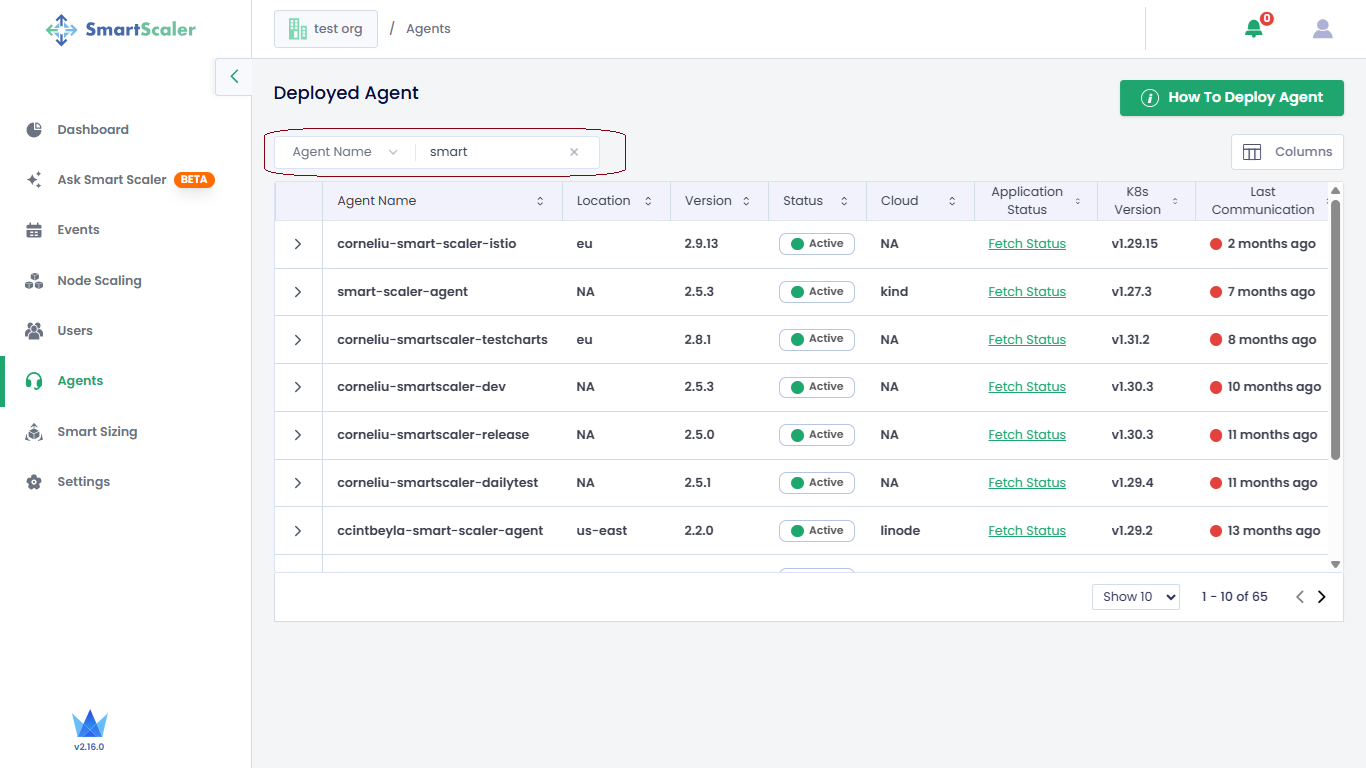Click the v1.31.2 K8s version cell
The width and height of the screenshot is (1366, 768).
pos(1131,340)
